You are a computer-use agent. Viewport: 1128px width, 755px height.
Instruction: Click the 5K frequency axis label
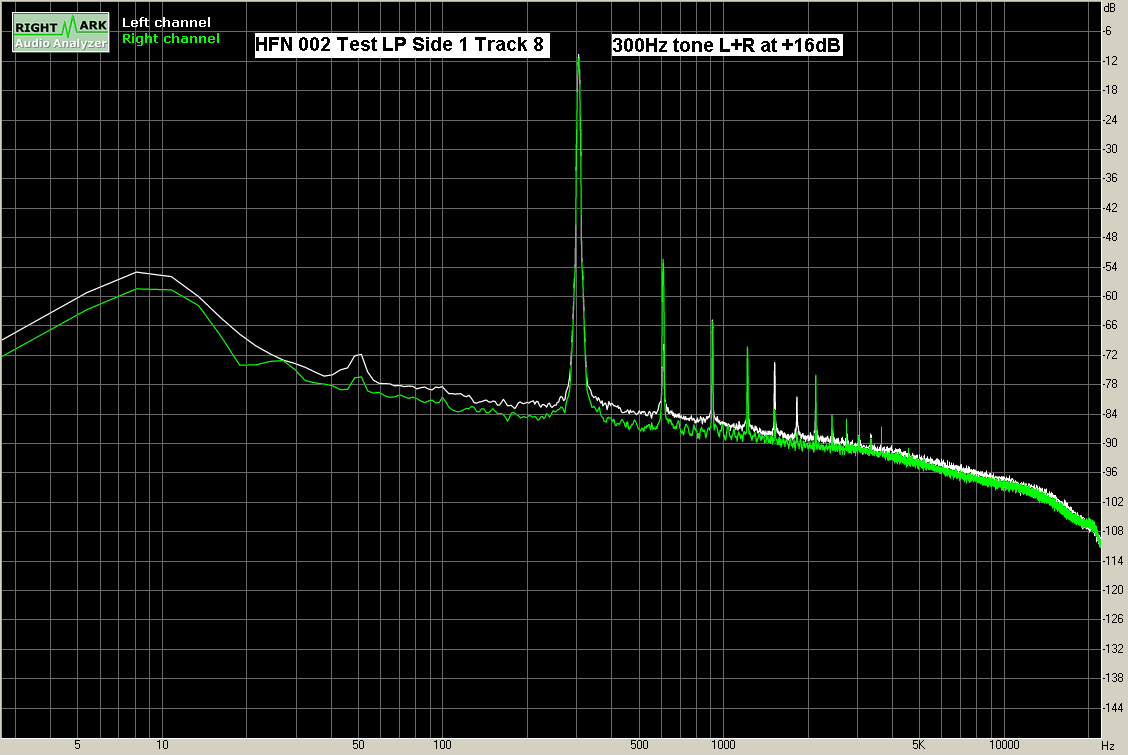[x=919, y=745]
